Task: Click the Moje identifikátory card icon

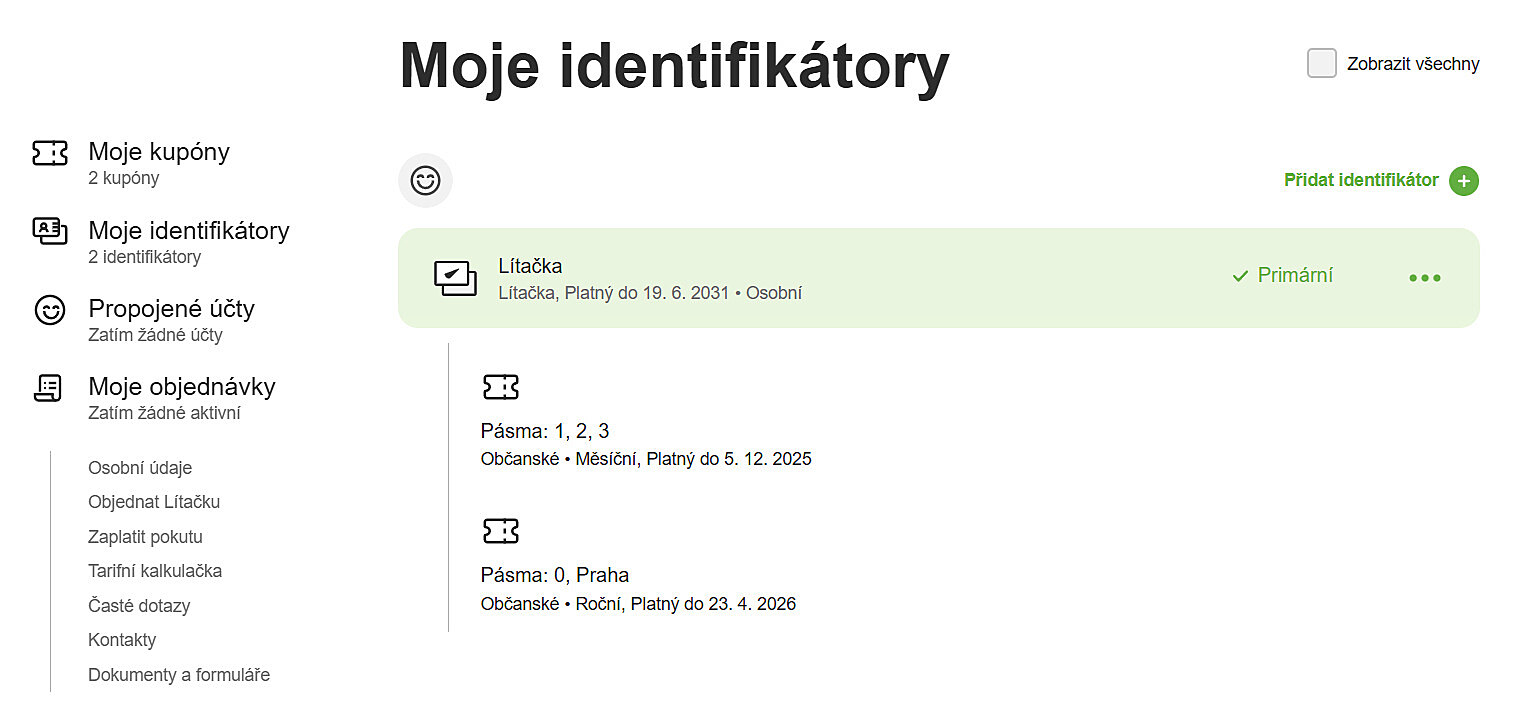Action: (50, 231)
